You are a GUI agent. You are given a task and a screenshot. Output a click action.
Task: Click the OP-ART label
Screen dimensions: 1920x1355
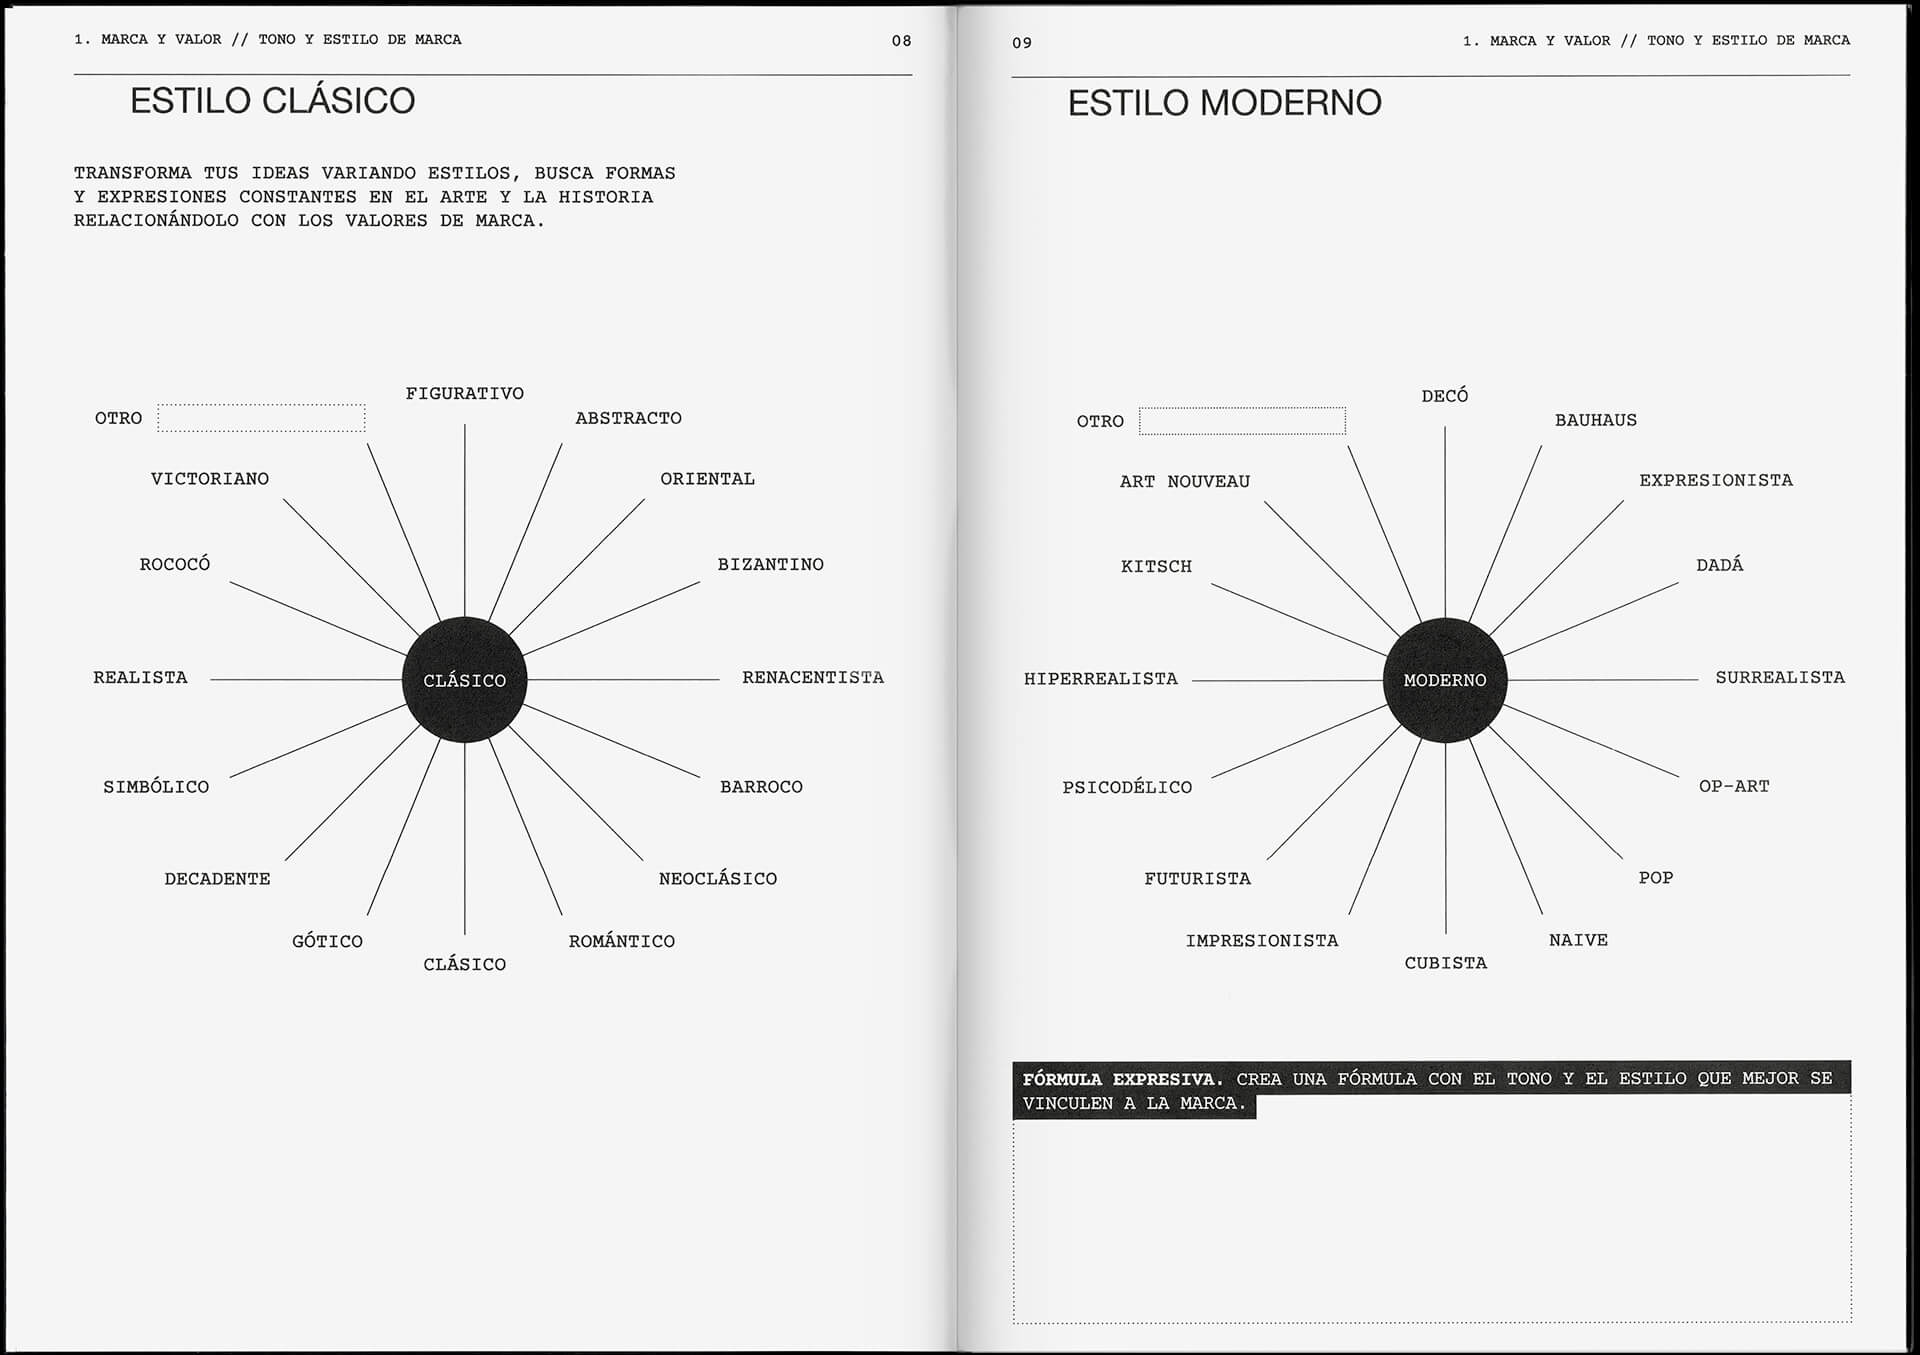point(1734,787)
